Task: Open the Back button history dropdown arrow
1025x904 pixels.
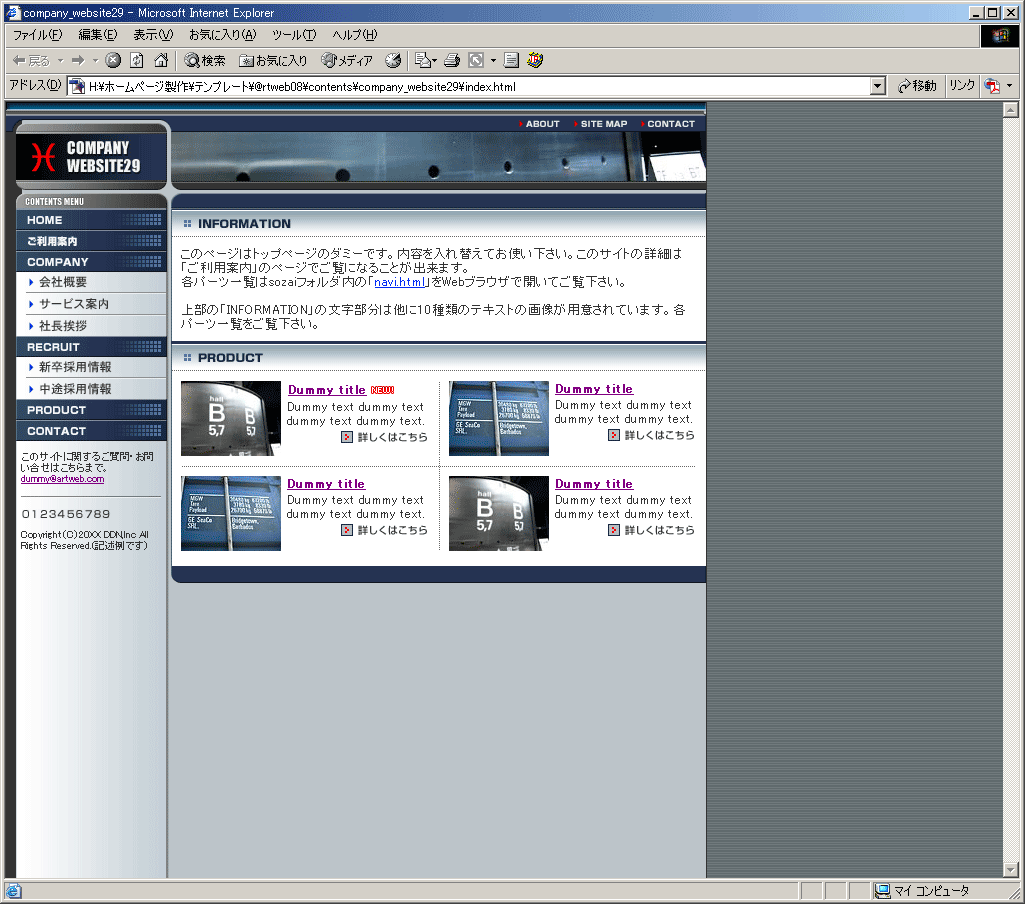Action: (x=60, y=61)
